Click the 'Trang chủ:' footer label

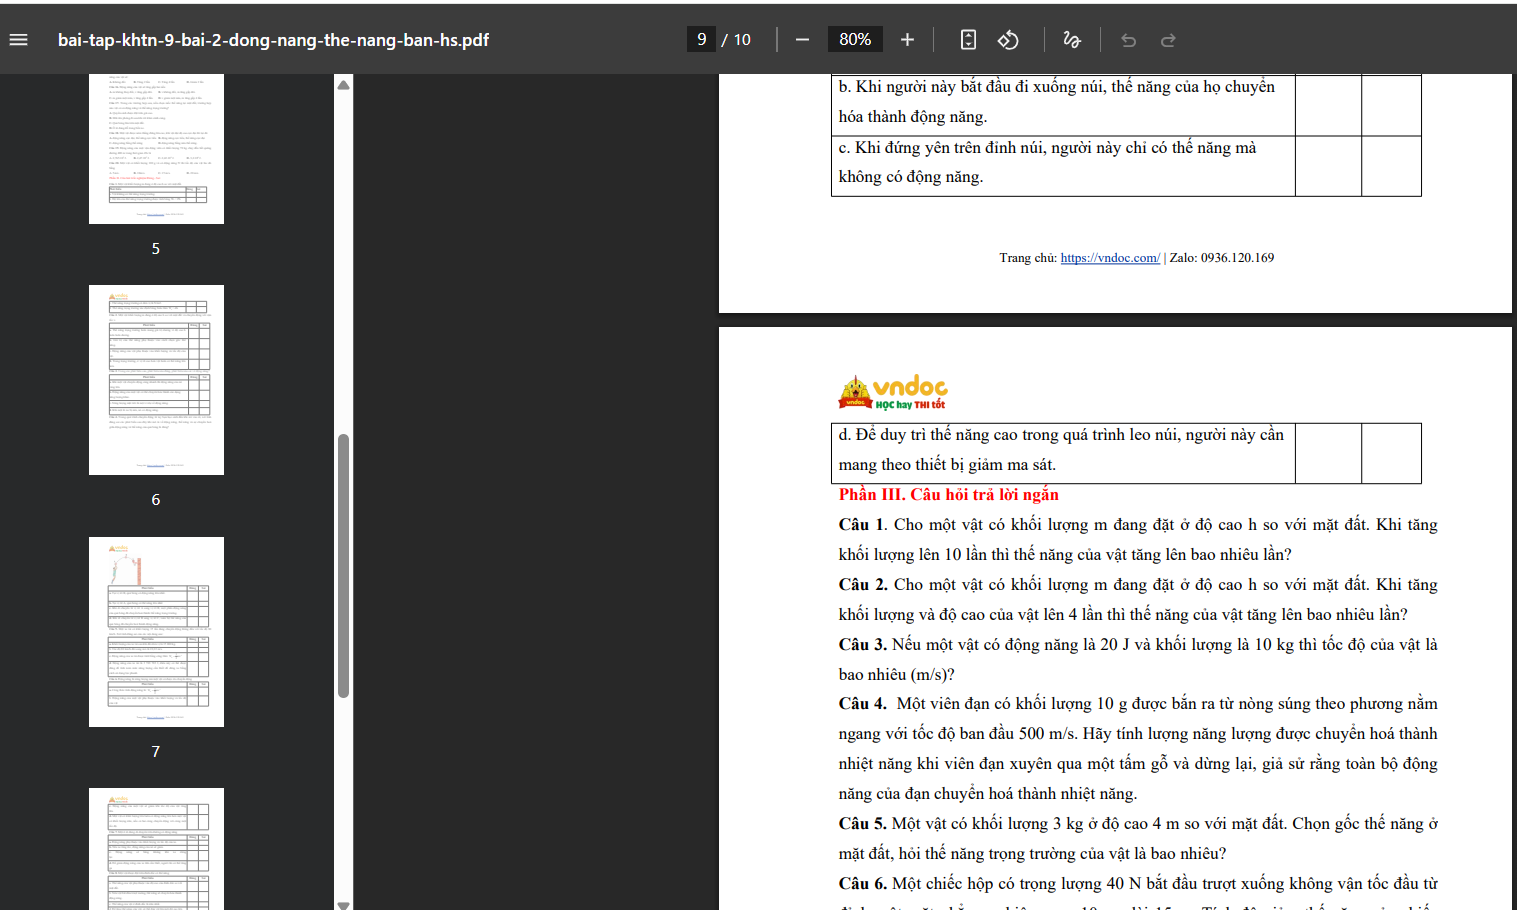coord(1028,258)
